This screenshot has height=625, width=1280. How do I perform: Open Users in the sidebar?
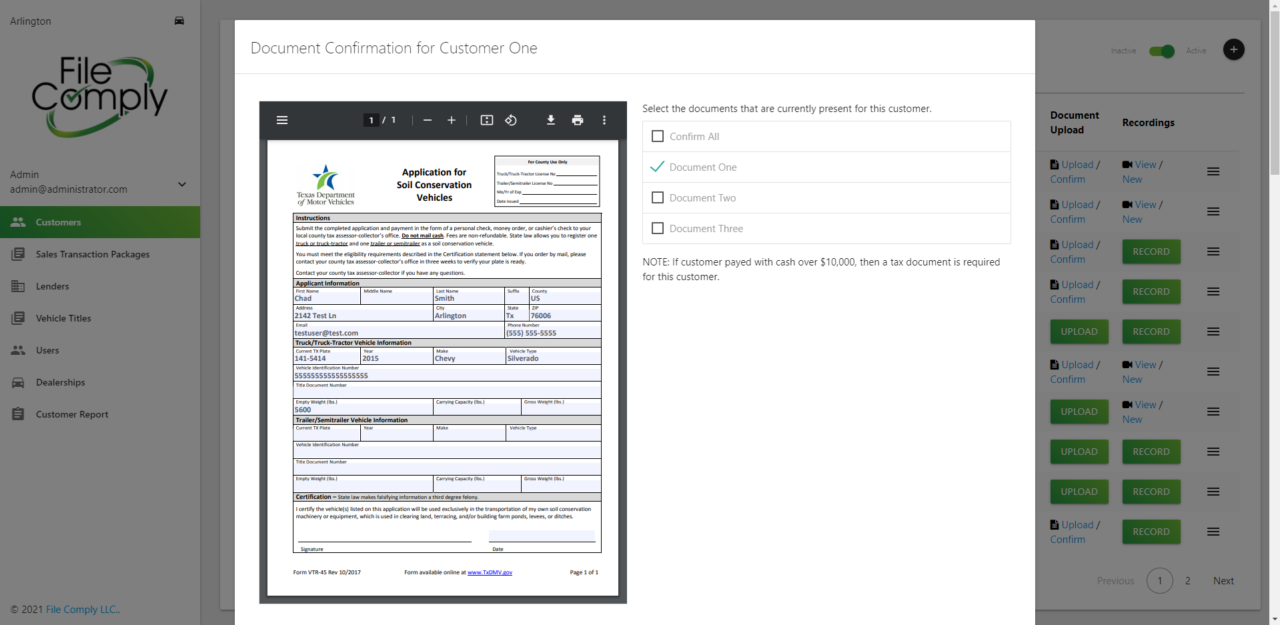tap(100, 350)
